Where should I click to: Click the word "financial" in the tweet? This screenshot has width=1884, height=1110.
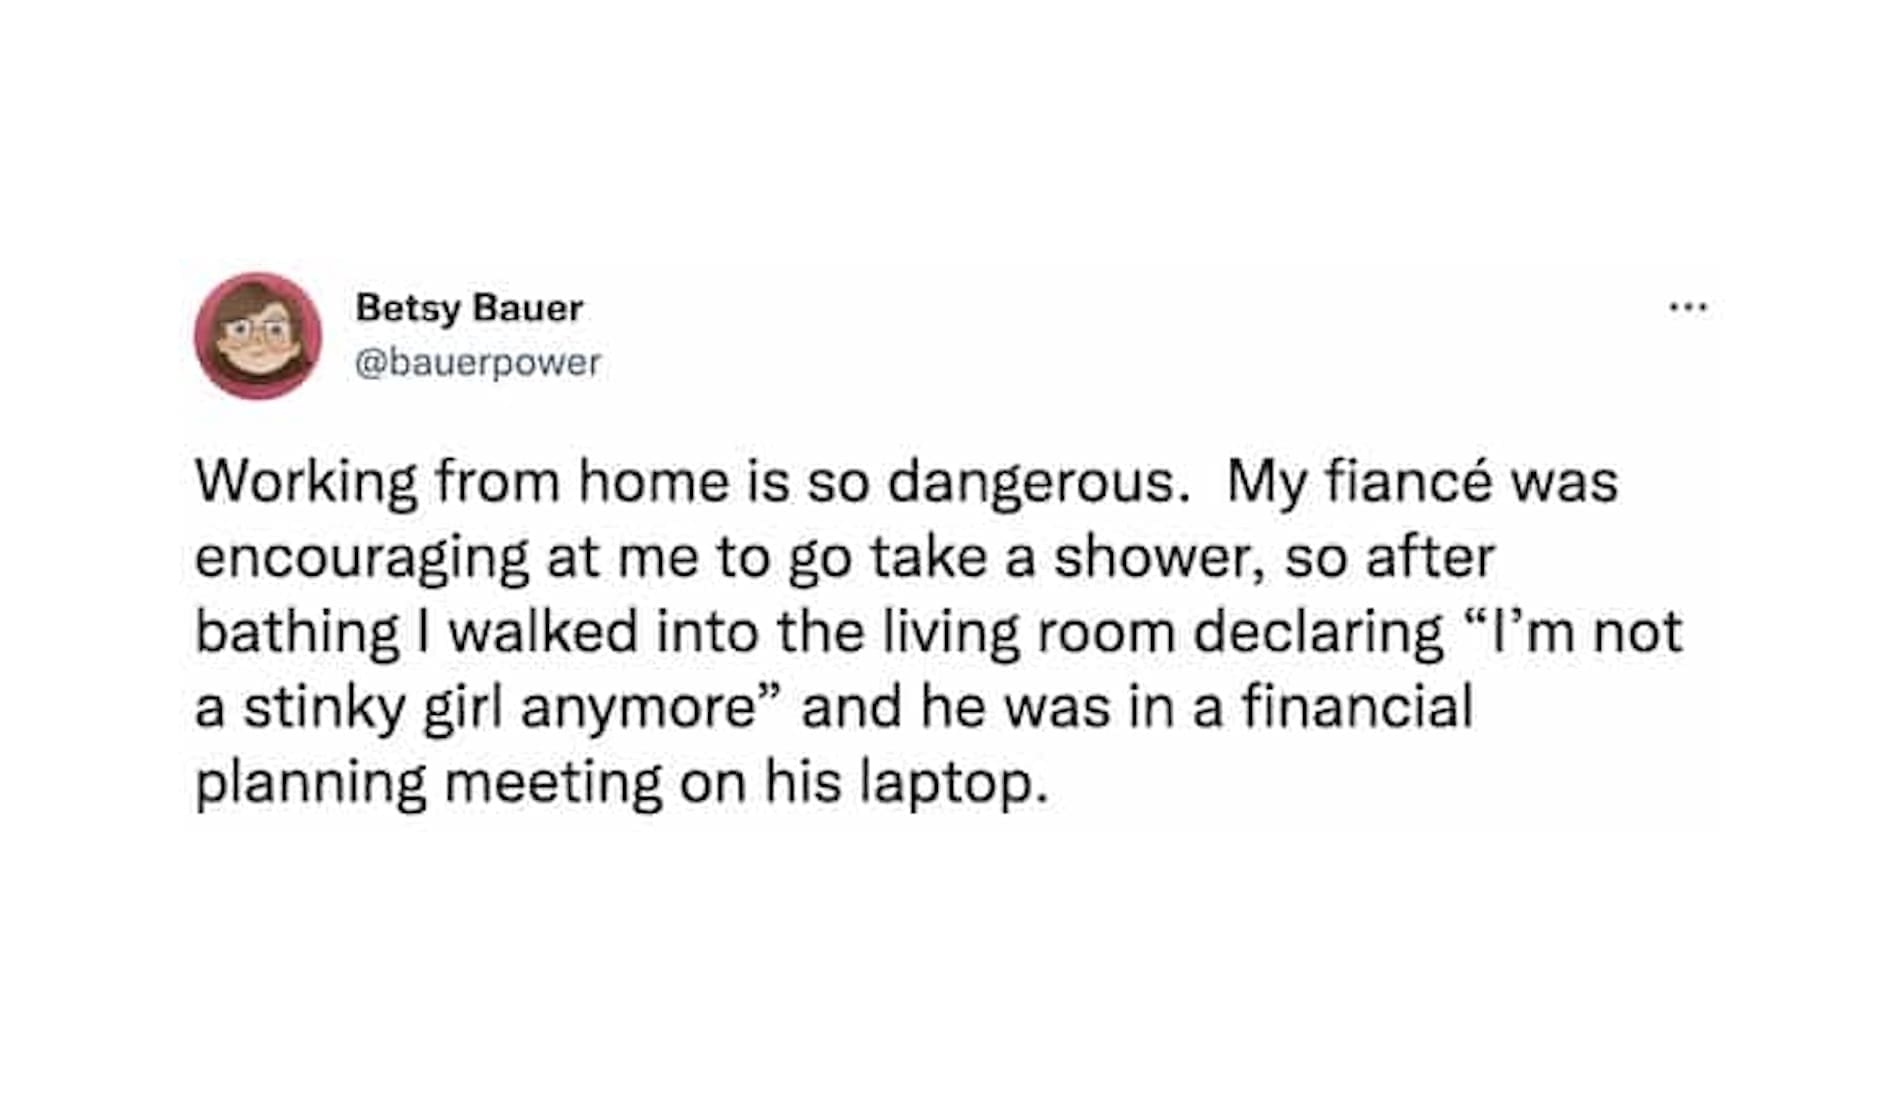tap(1357, 706)
